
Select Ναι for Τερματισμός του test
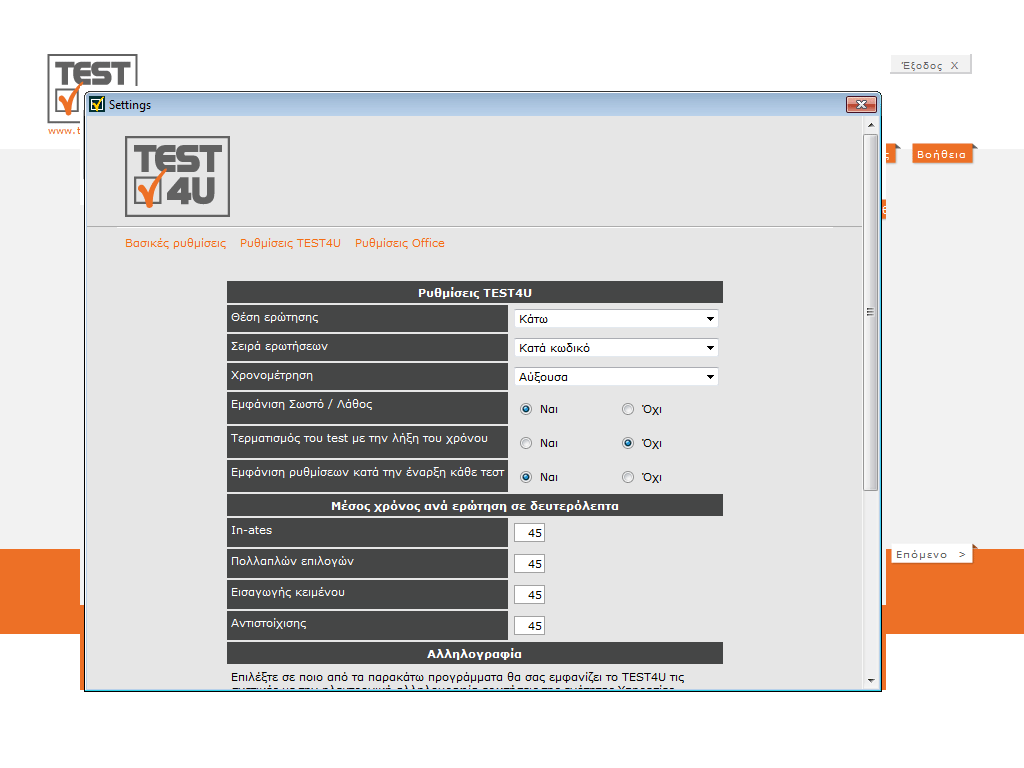(x=526, y=443)
